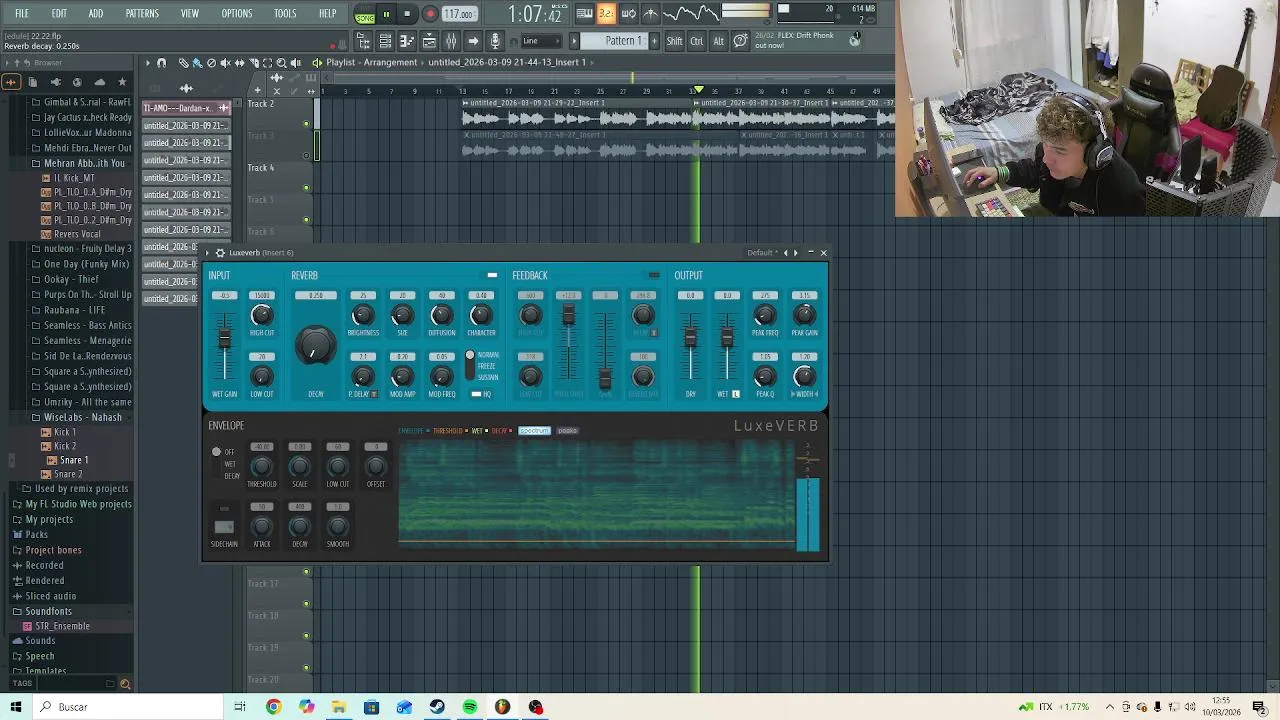The width and height of the screenshot is (1280, 720).
Task: Toggle PAT/SONG mode switch
Action: pyautogui.click(x=364, y=14)
